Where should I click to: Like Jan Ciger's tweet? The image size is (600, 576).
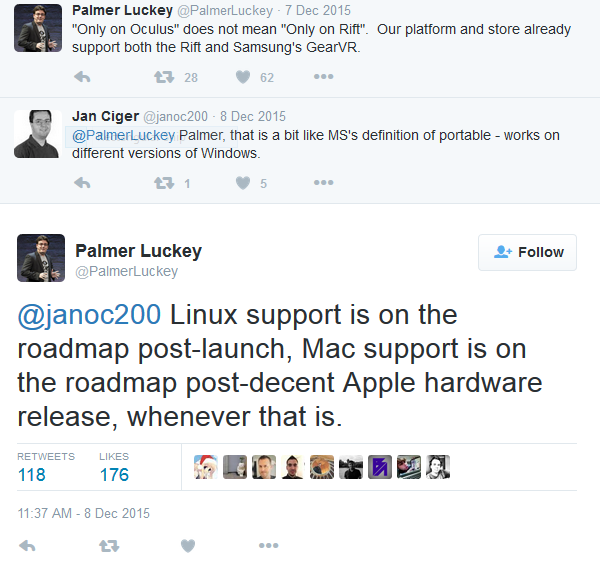242,183
